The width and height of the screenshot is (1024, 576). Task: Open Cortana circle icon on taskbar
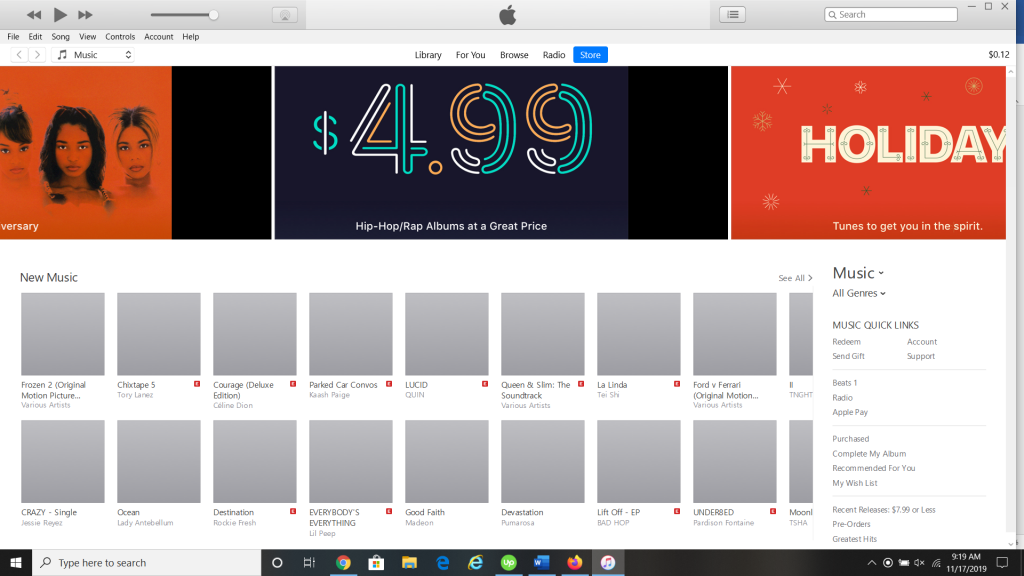(277, 563)
